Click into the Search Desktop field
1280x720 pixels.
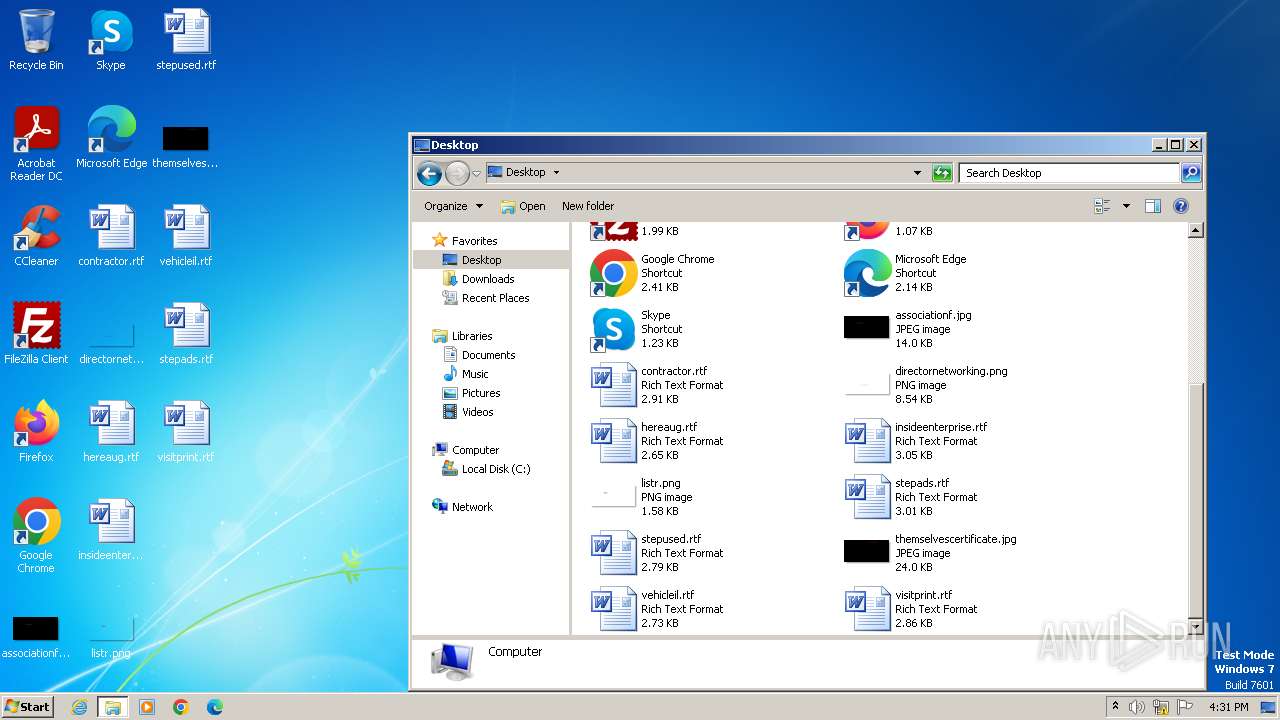(1069, 173)
